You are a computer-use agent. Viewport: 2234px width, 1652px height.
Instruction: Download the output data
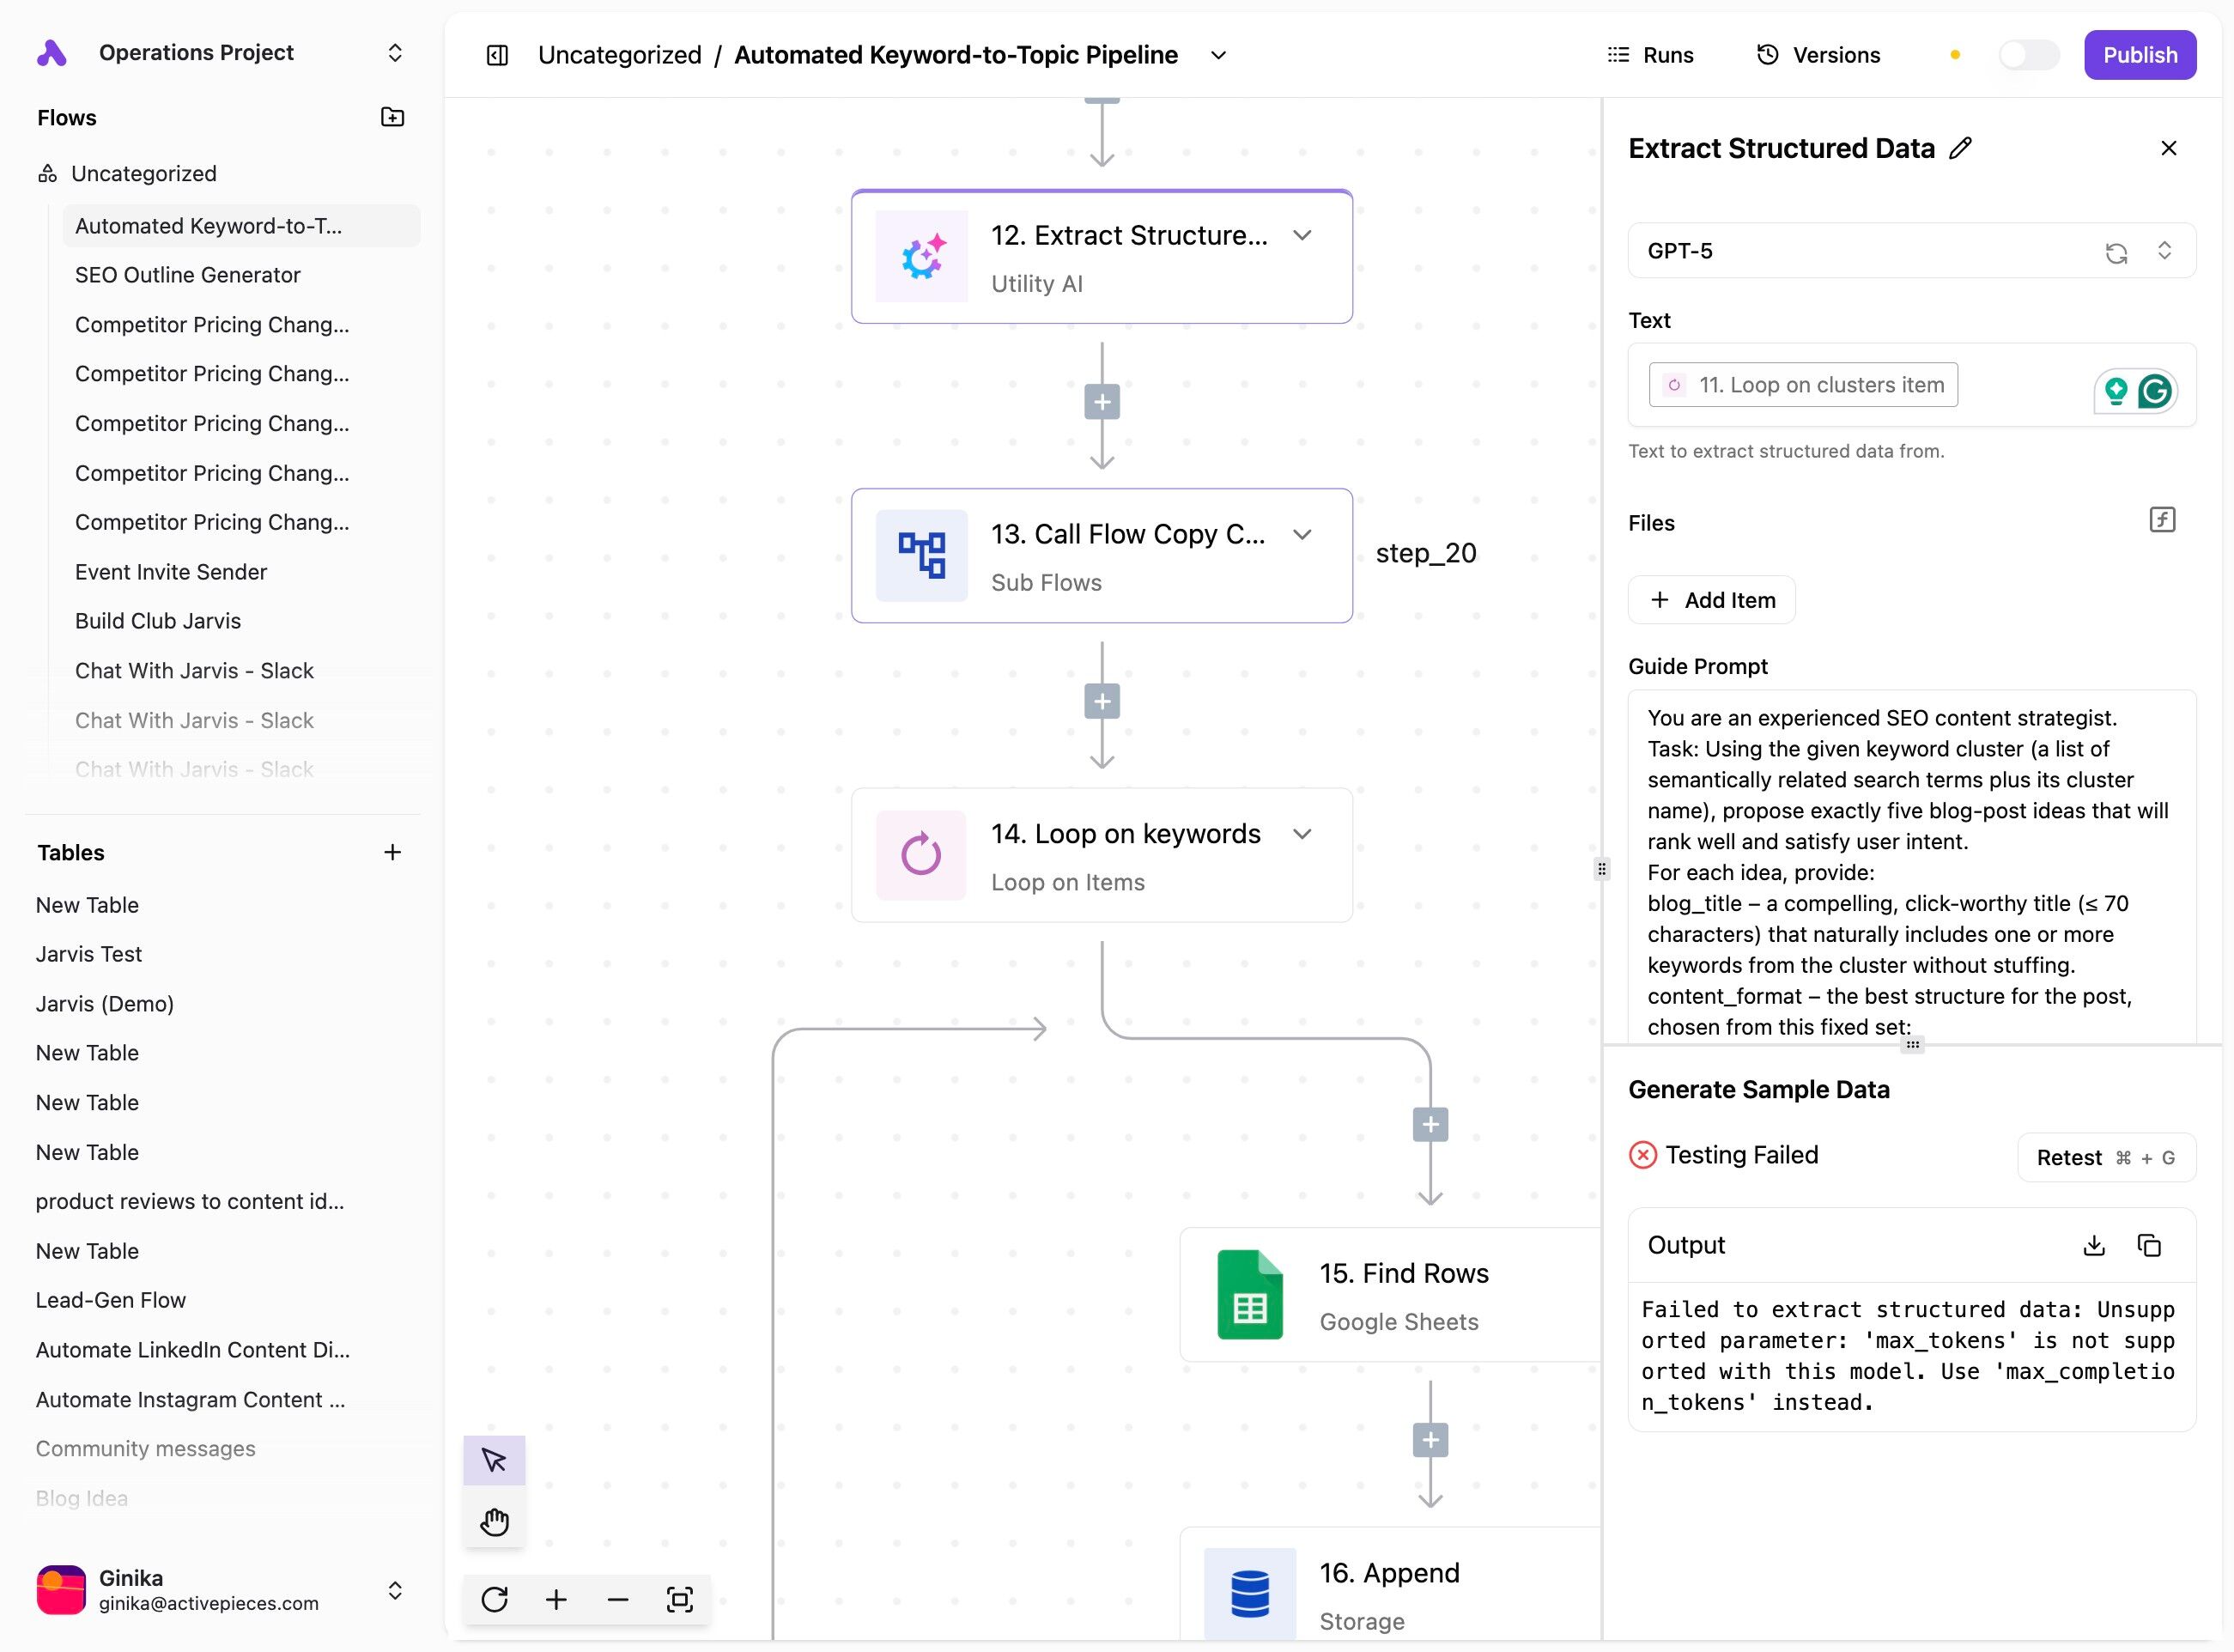pos(2094,1245)
